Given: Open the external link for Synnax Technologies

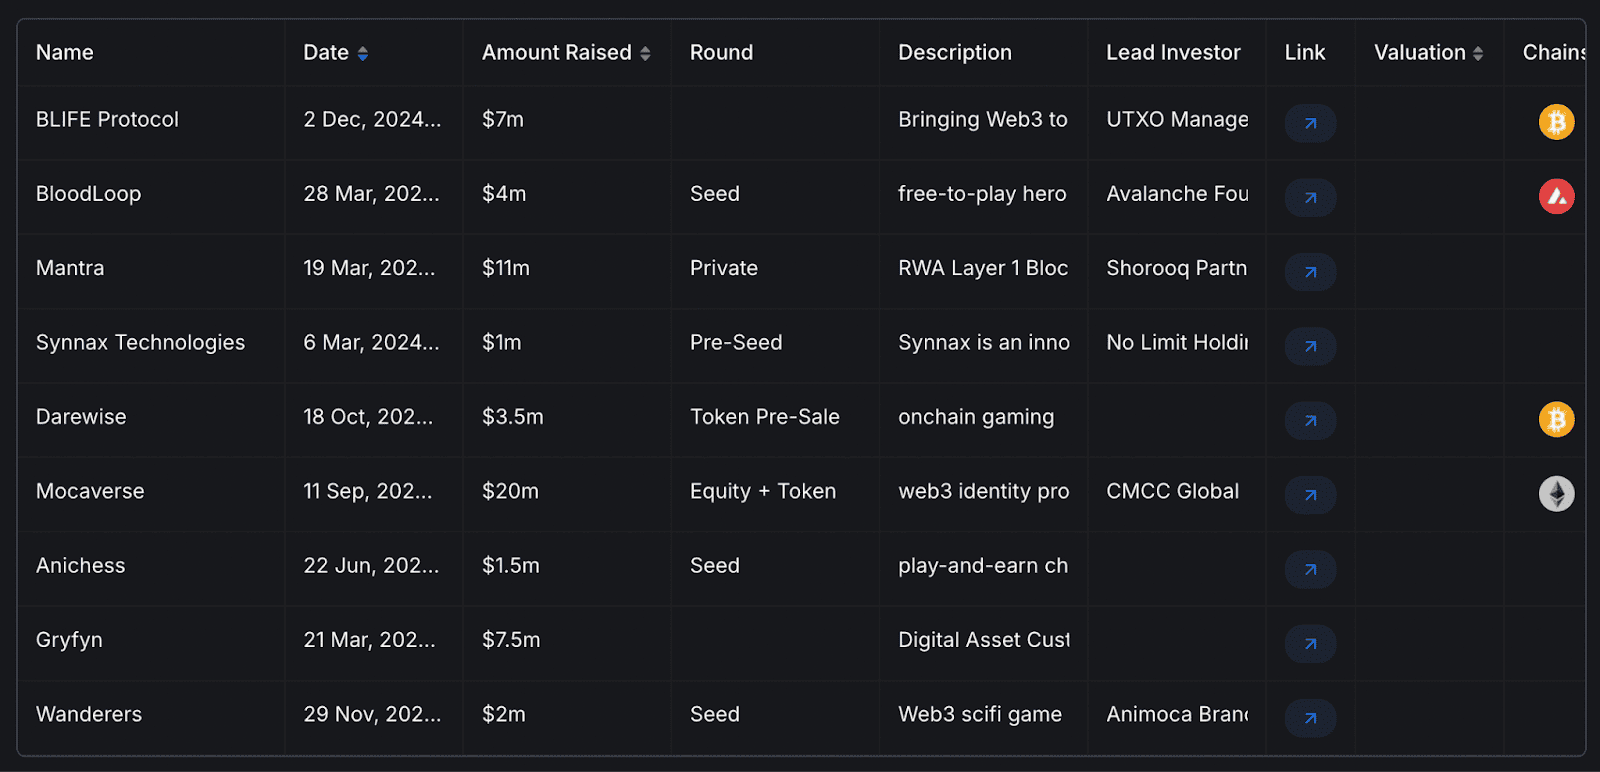Looking at the screenshot, I should [1309, 346].
